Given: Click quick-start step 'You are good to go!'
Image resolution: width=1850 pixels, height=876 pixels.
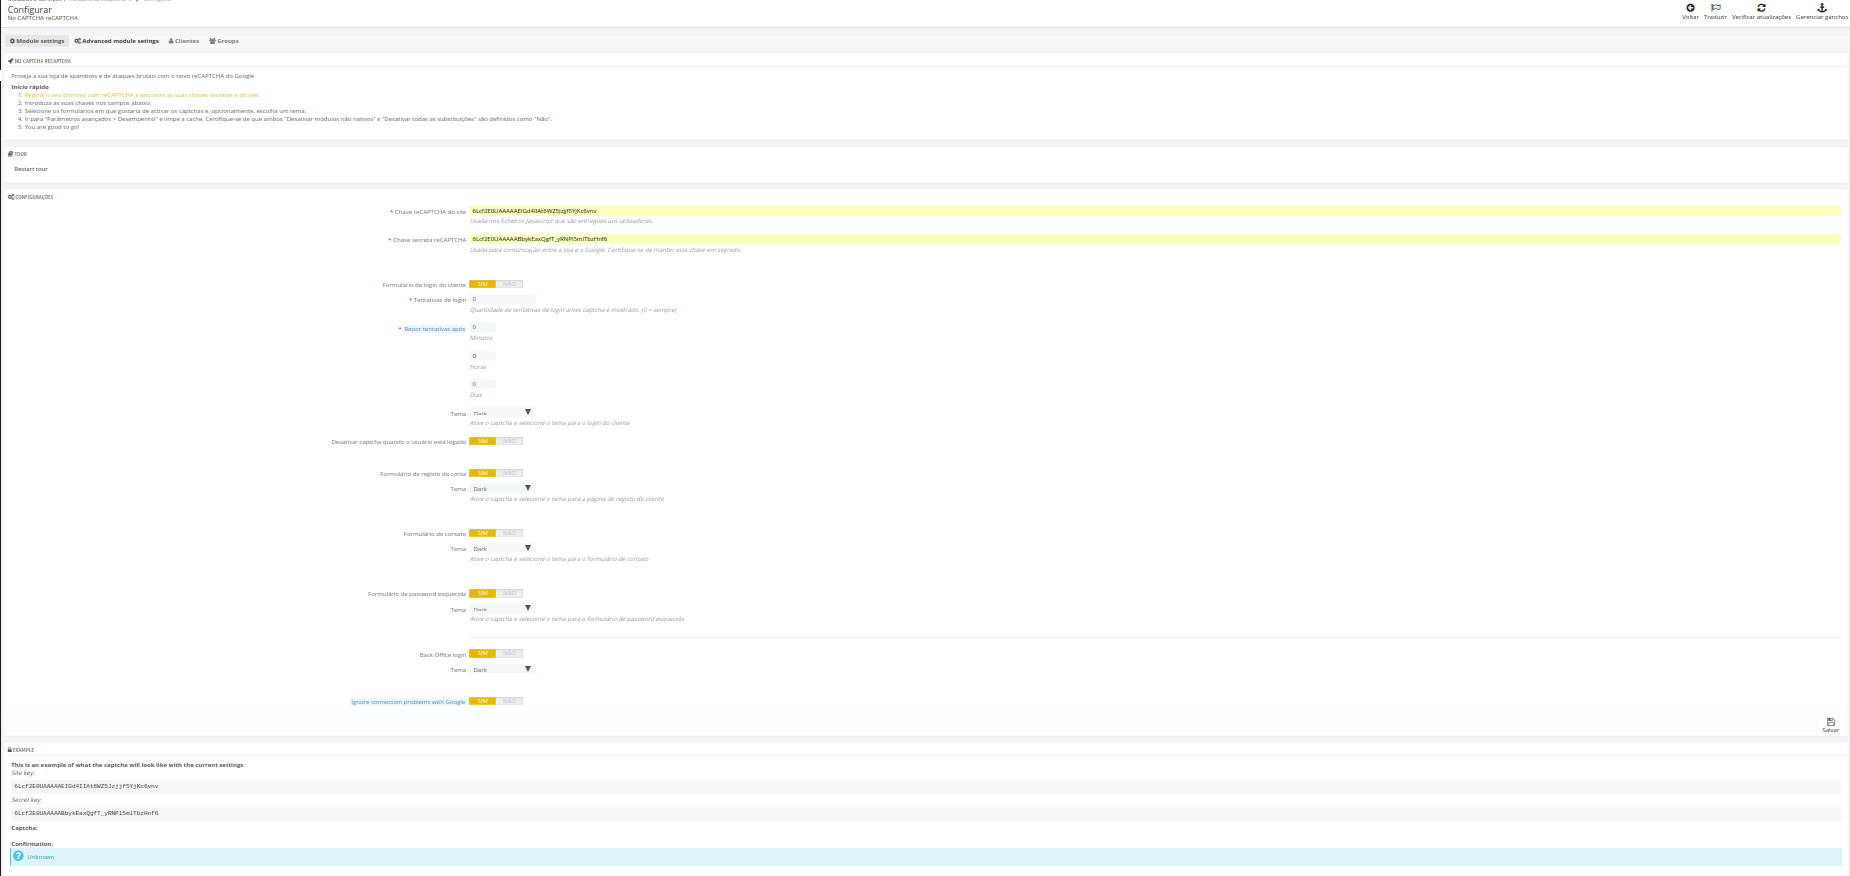Looking at the screenshot, I should point(52,127).
